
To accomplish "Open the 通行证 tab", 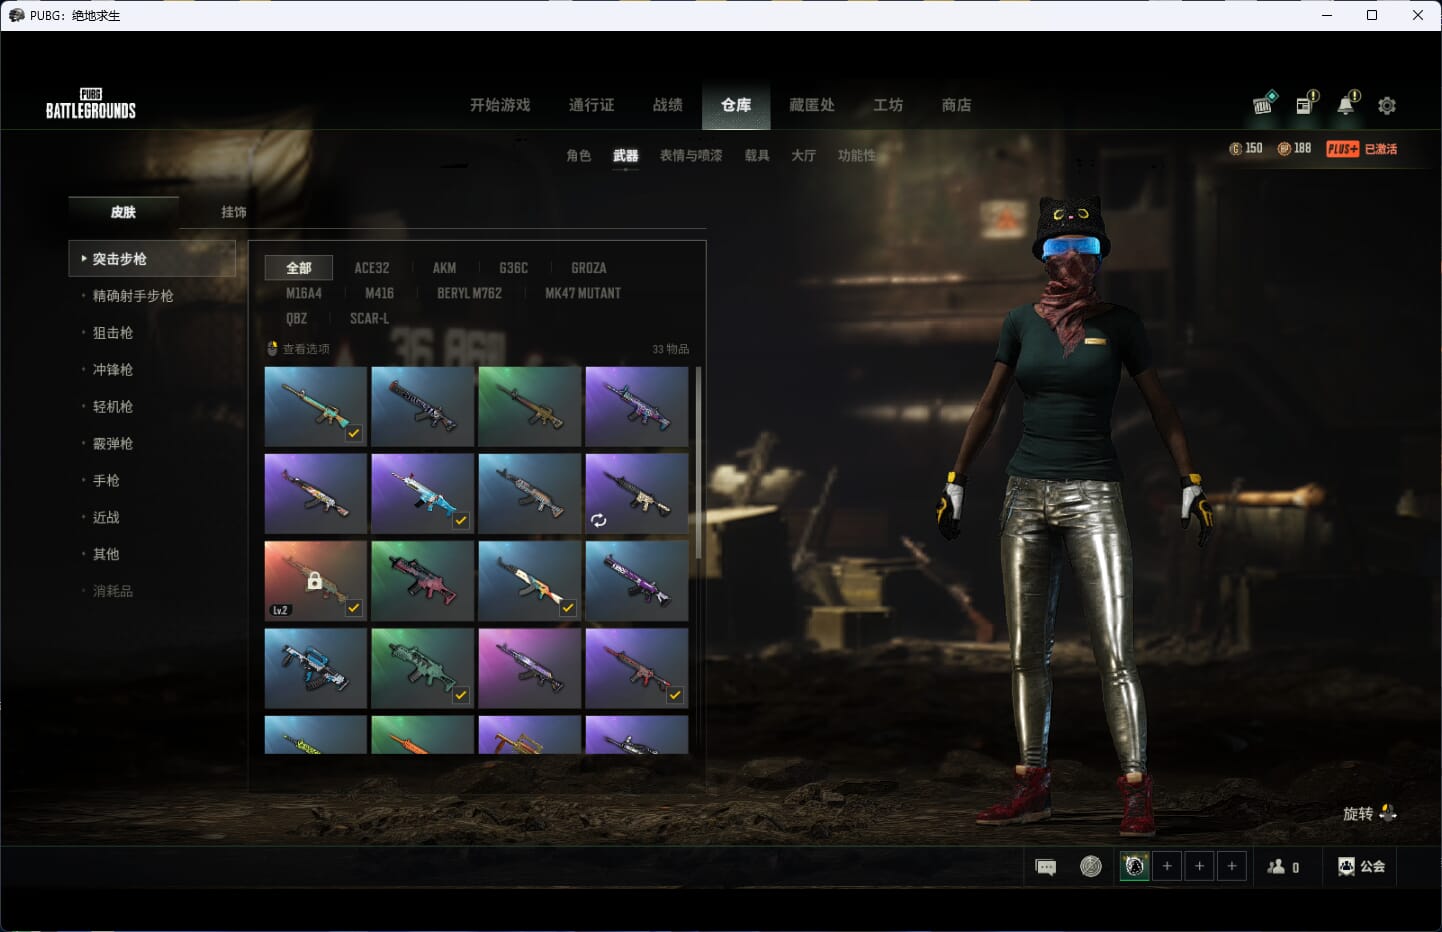I will (591, 105).
